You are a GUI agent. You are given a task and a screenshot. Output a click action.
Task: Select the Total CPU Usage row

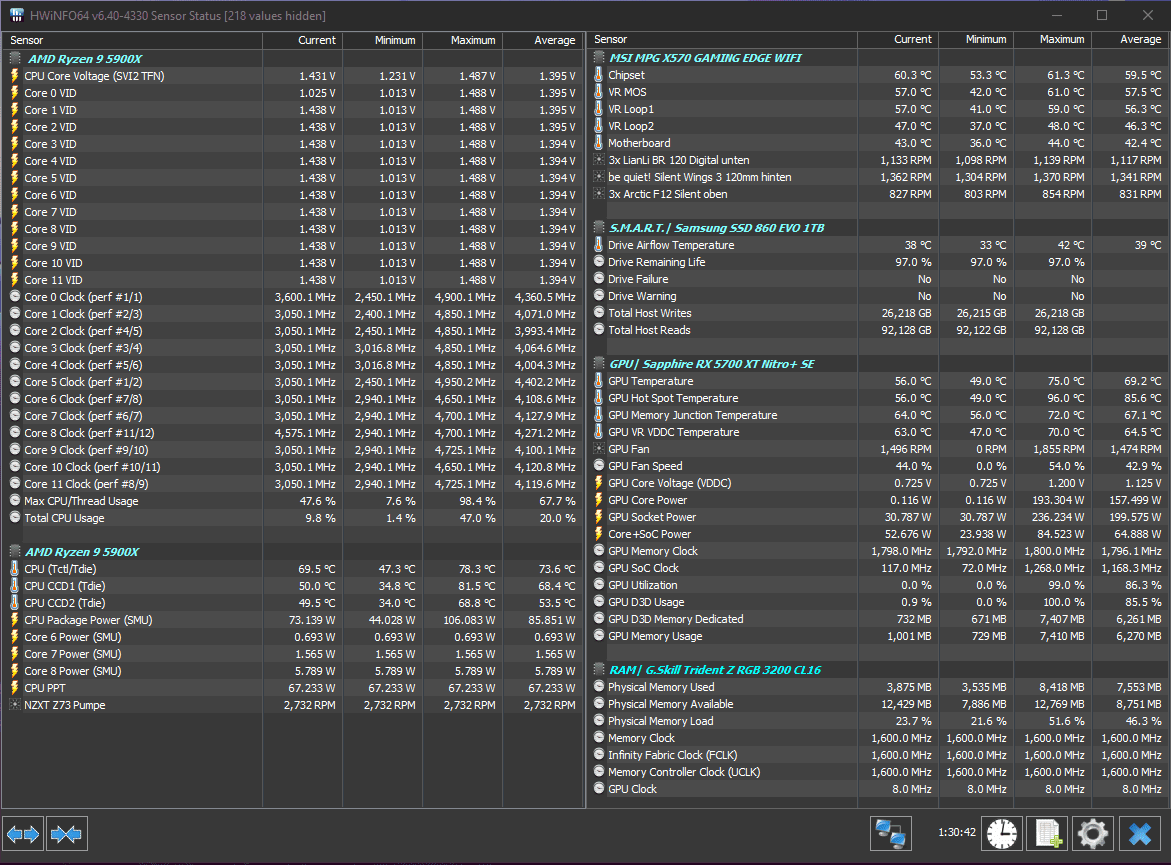click(x=293, y=518)
